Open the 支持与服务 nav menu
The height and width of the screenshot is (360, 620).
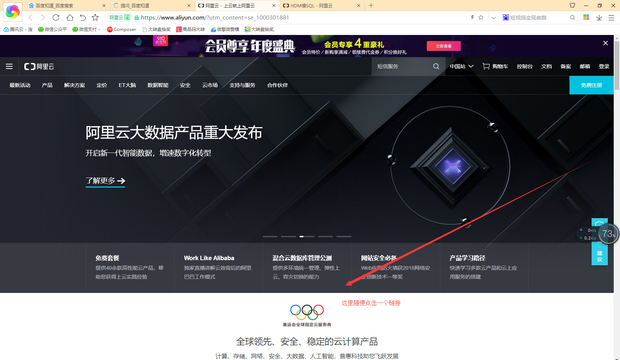(242, 85)
